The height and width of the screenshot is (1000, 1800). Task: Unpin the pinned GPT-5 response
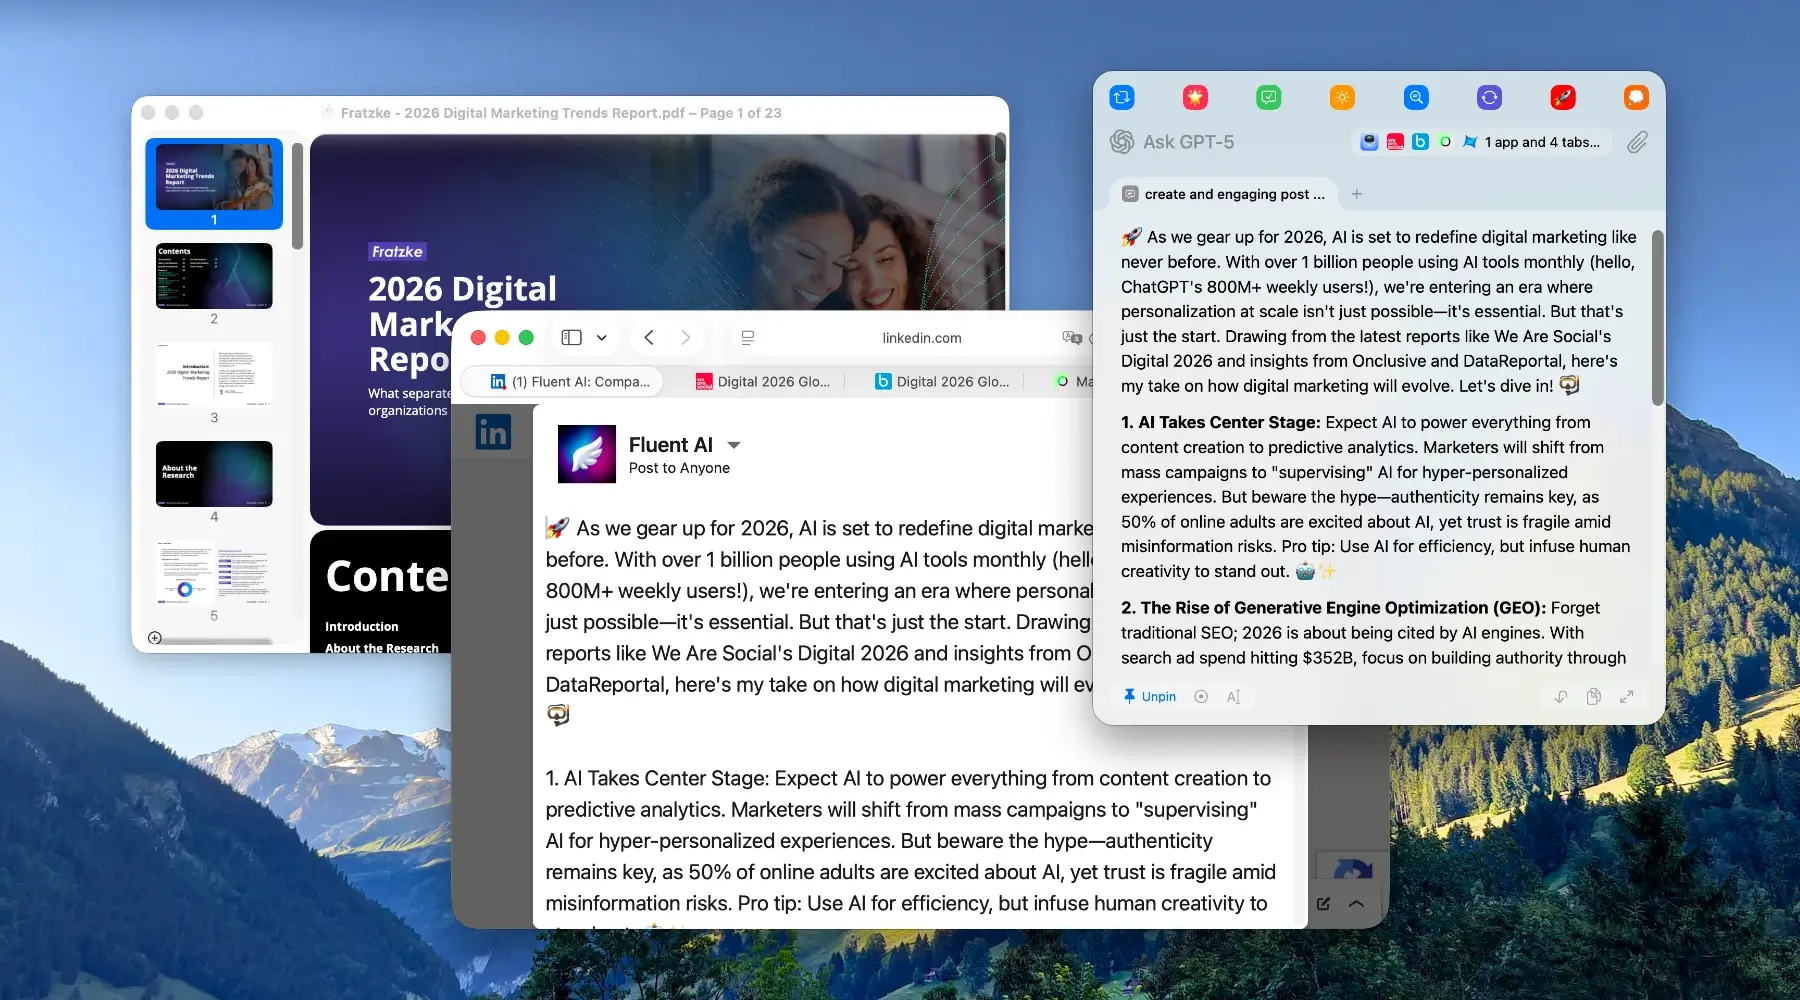1149,696
